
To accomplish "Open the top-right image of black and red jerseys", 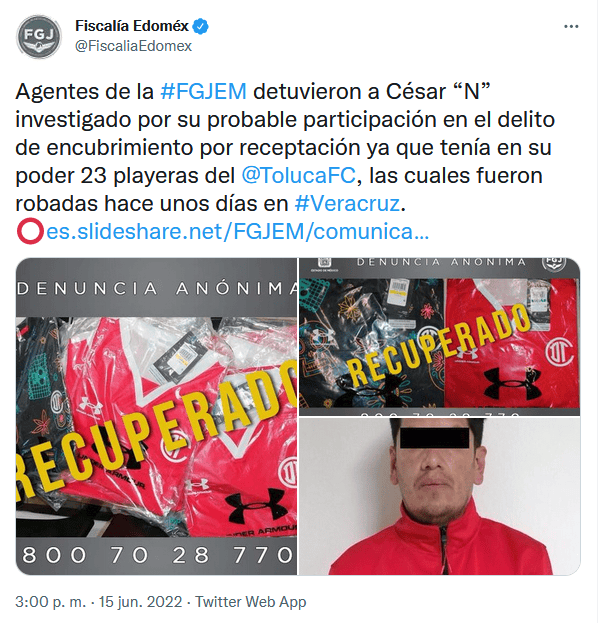I will click(439, 337).
